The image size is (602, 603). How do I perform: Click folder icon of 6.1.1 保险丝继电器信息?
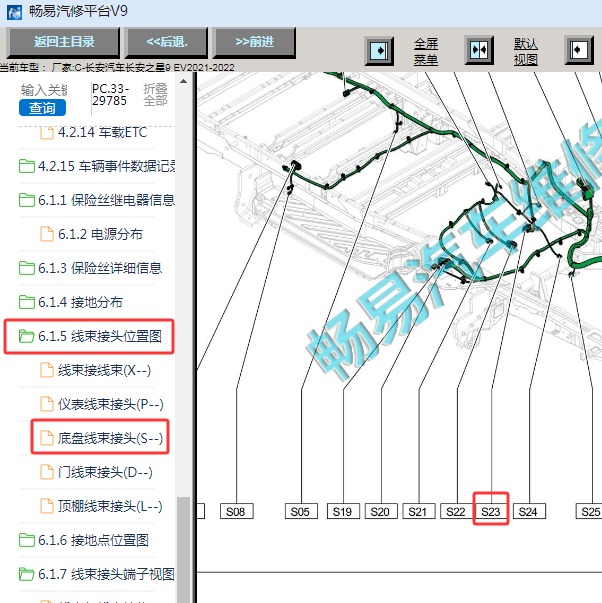pos(27,200)
